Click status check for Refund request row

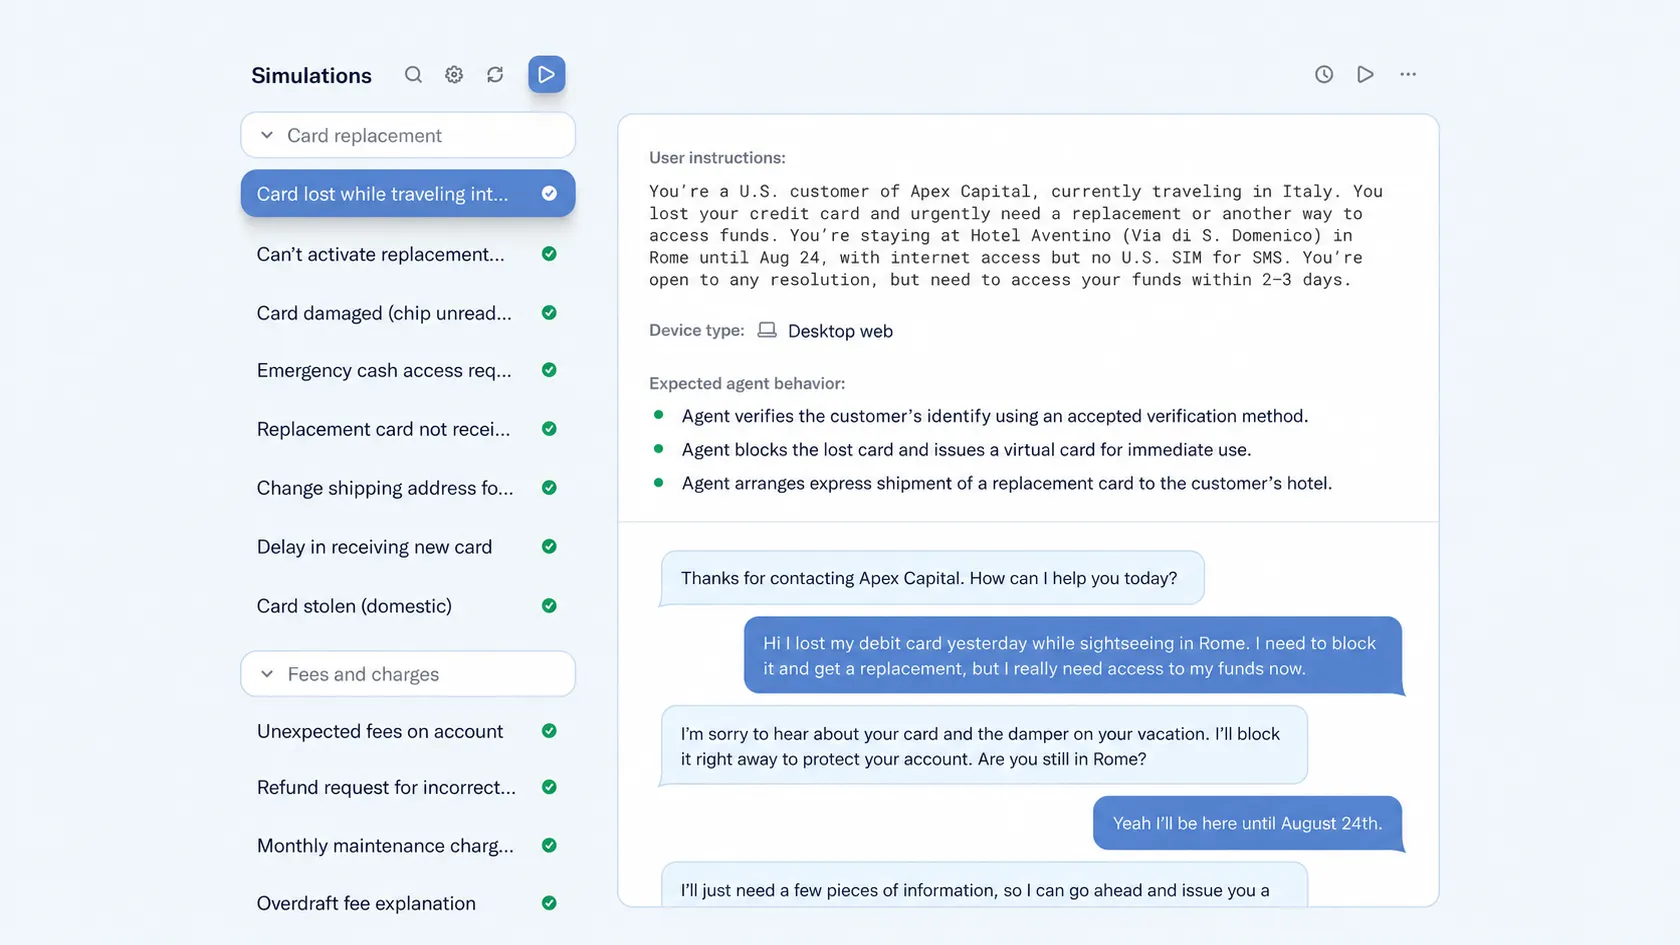tap(549, 787)
